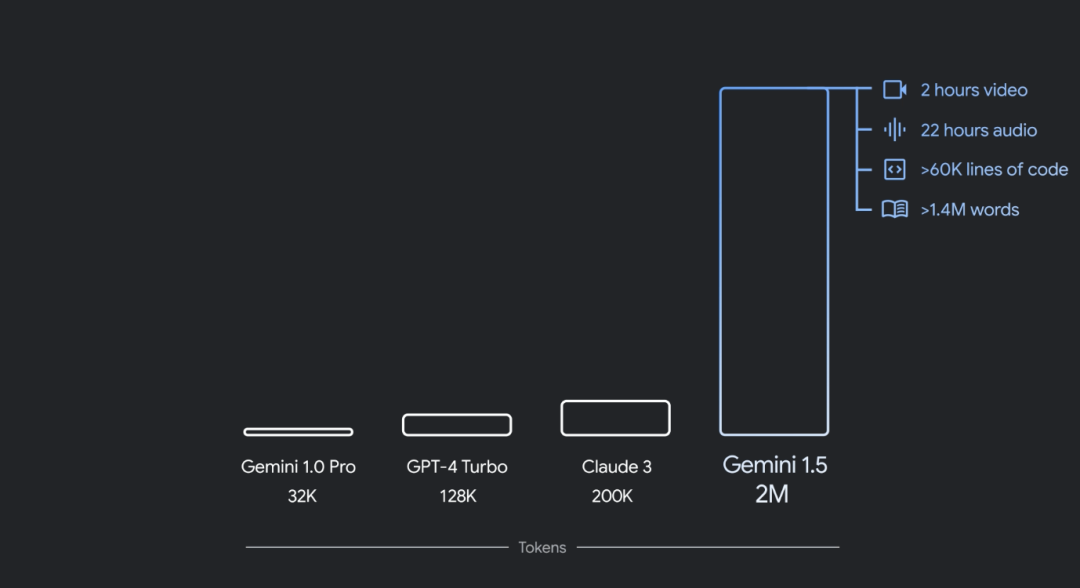1080x588 pixels.
Task: Click the ">60K lines of code" text
Action: [993, 170]
